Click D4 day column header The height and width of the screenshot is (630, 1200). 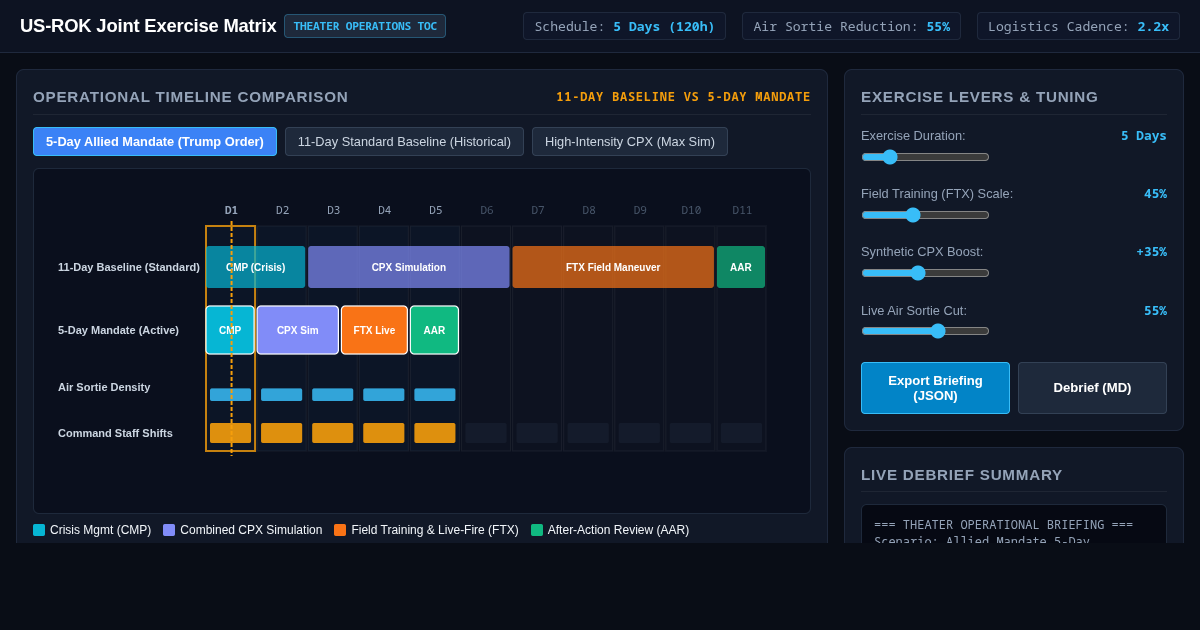[385, 210]
